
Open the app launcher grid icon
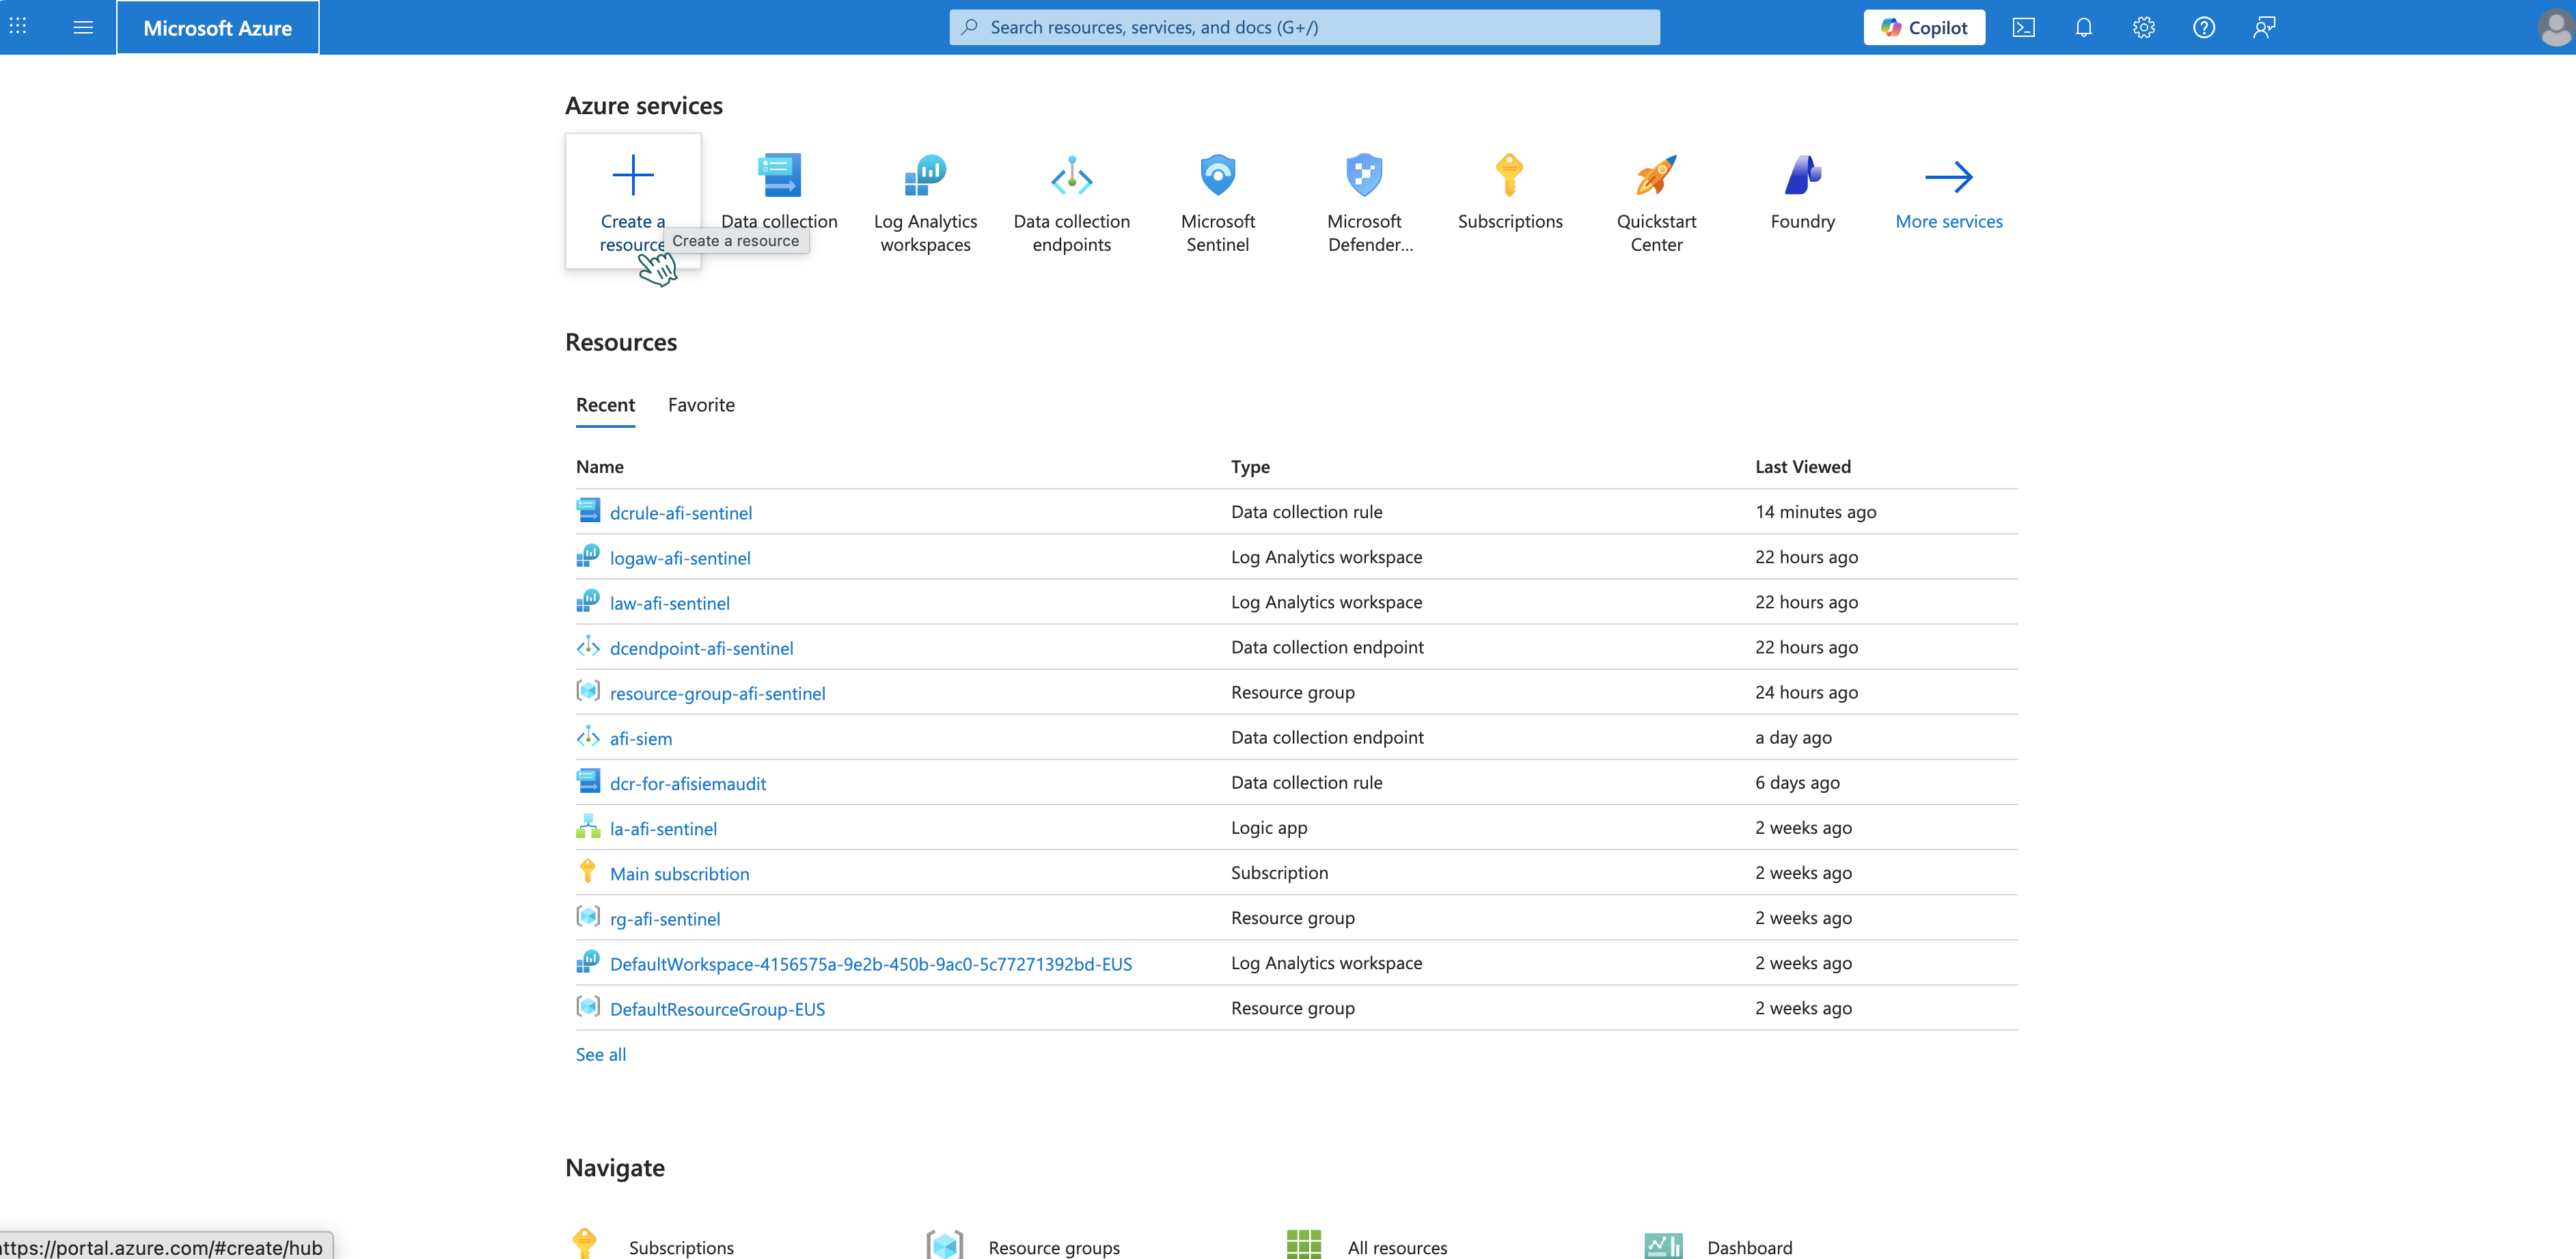pos(18,27)
